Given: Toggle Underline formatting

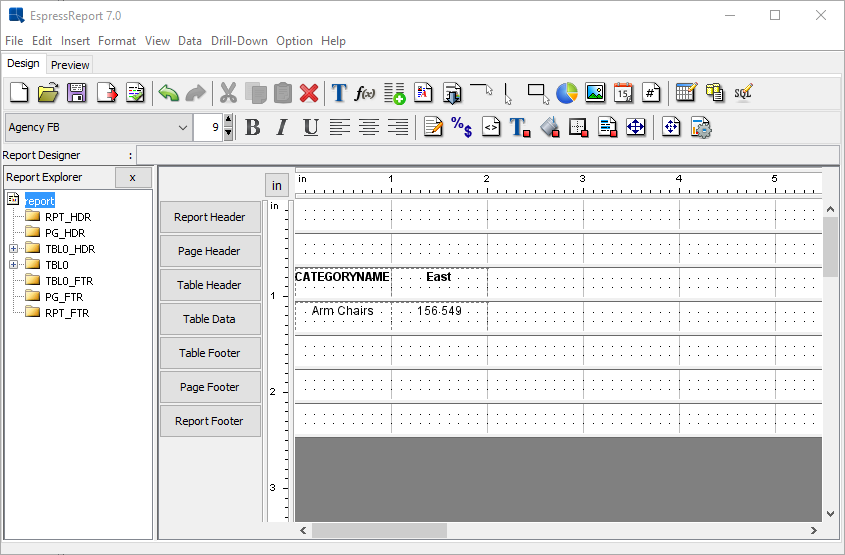Looking at the screenshot, I should (310, 127).
